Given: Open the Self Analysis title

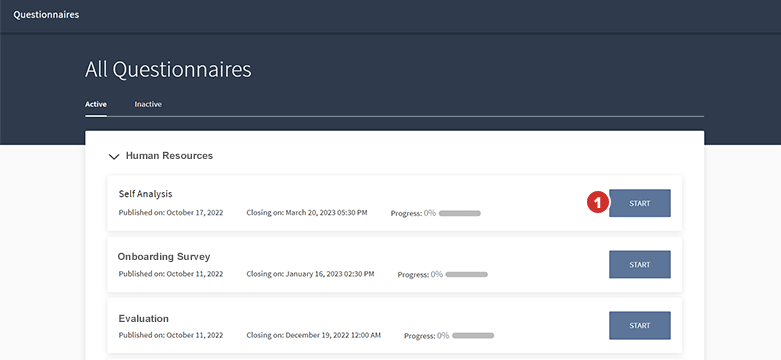Looking at the screenshot, I should 145,194.
